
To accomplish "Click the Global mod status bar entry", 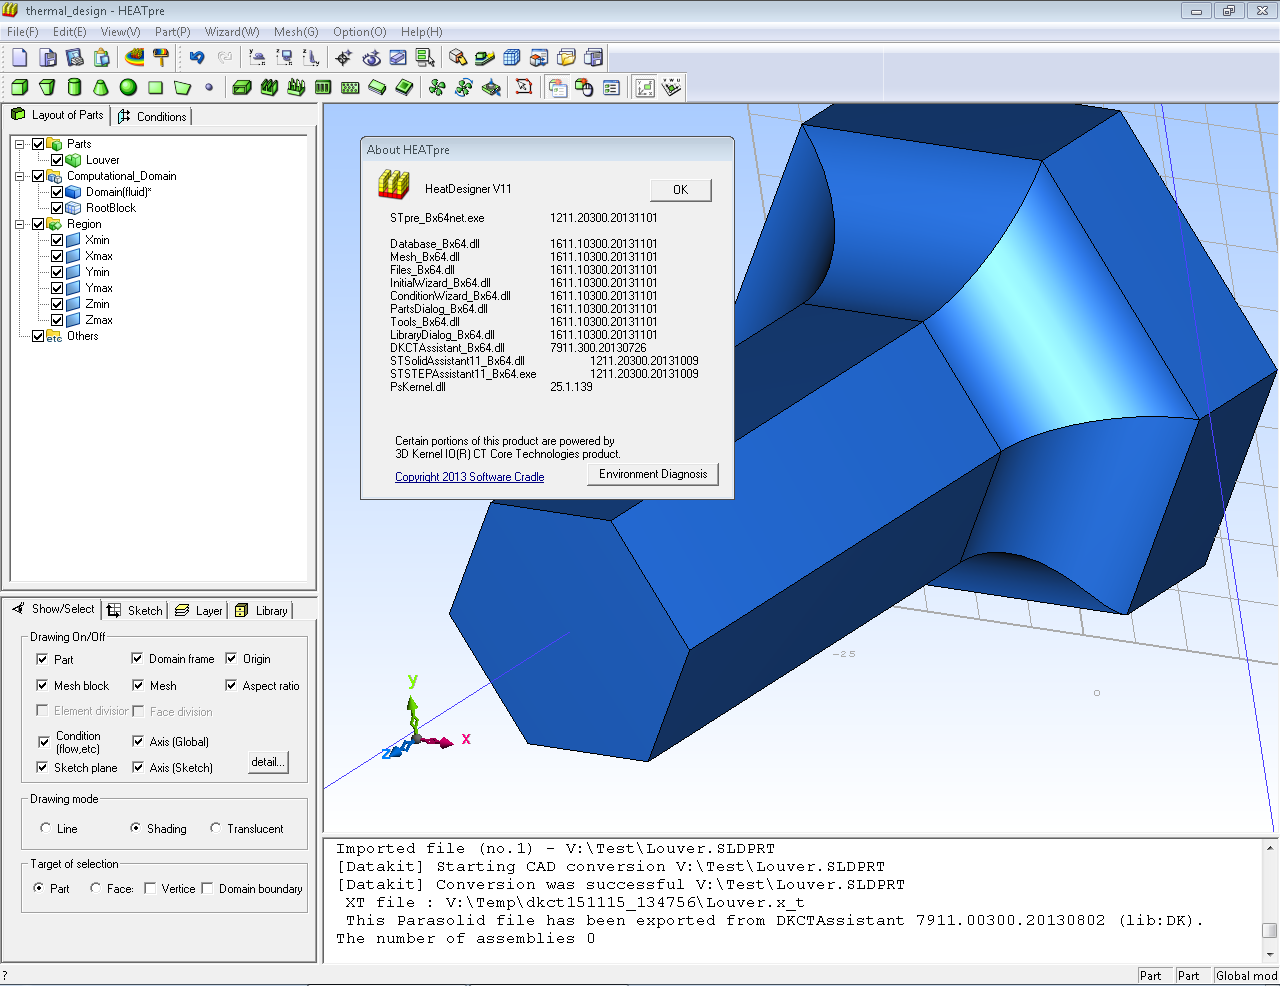I will click(x=1246, y=976).
